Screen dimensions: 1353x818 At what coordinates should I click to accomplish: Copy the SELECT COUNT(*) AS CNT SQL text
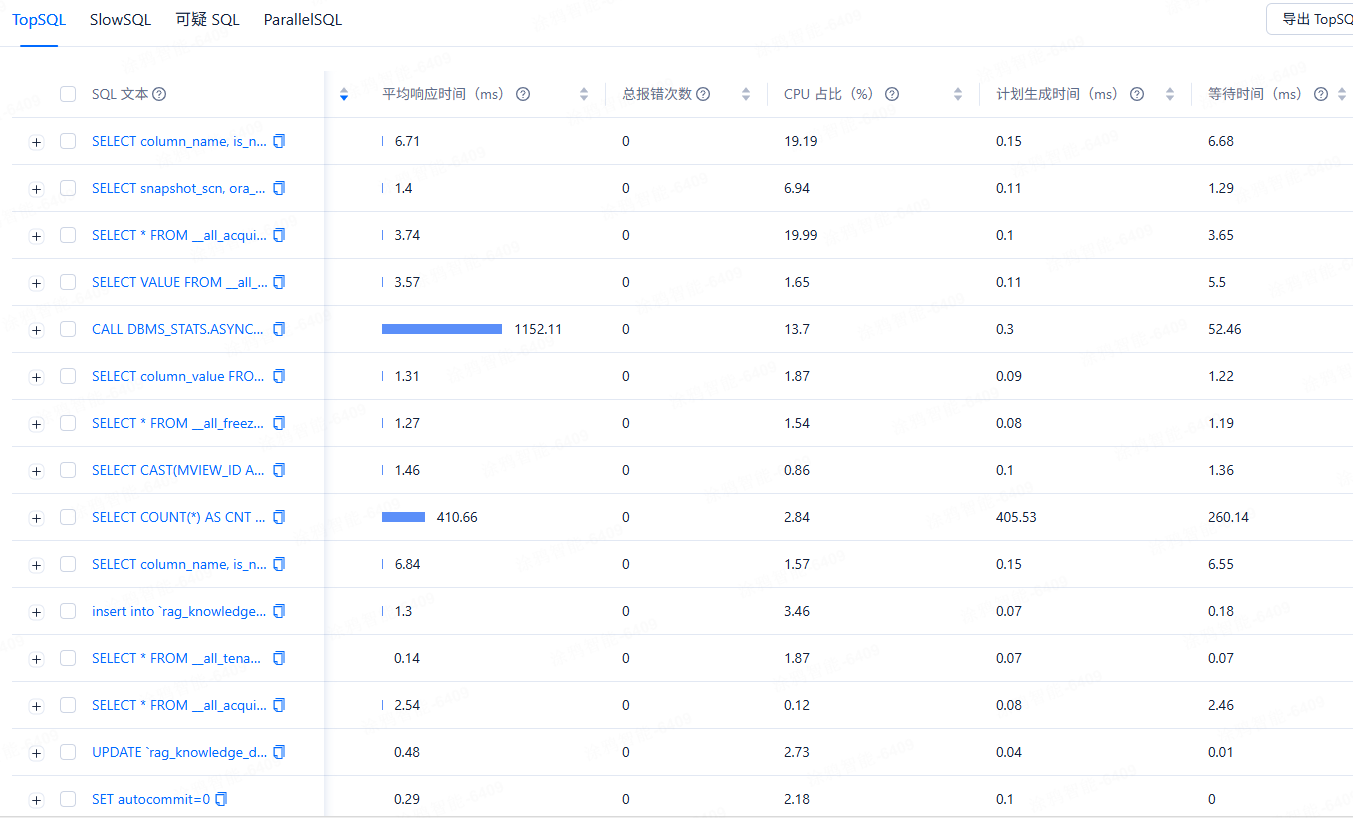(279, 517)
